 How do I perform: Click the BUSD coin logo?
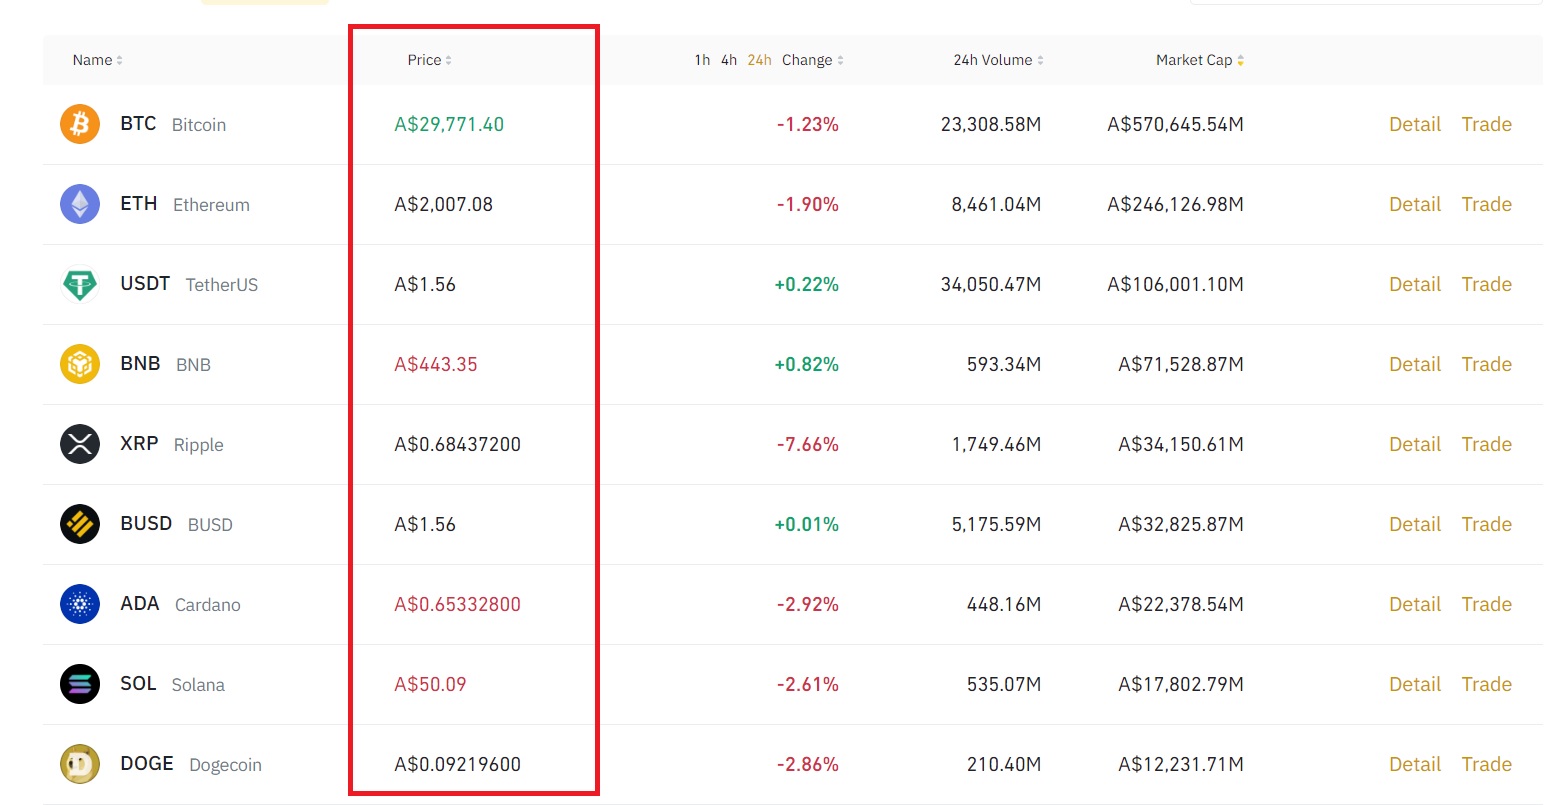tap(80, 524)
